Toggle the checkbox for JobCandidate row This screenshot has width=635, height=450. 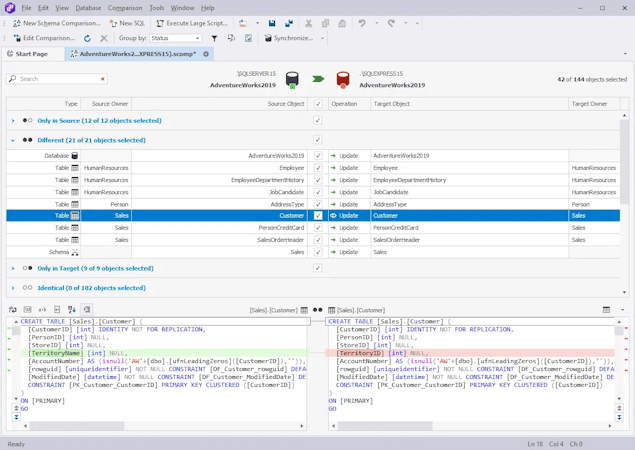(x=318, y=192)
